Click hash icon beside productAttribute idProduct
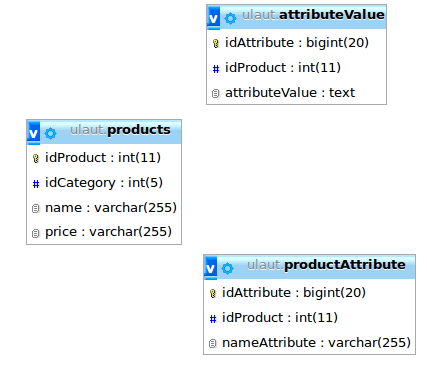Image resolution: width=427 pixels, height=369 pixels. click(213, 319)
